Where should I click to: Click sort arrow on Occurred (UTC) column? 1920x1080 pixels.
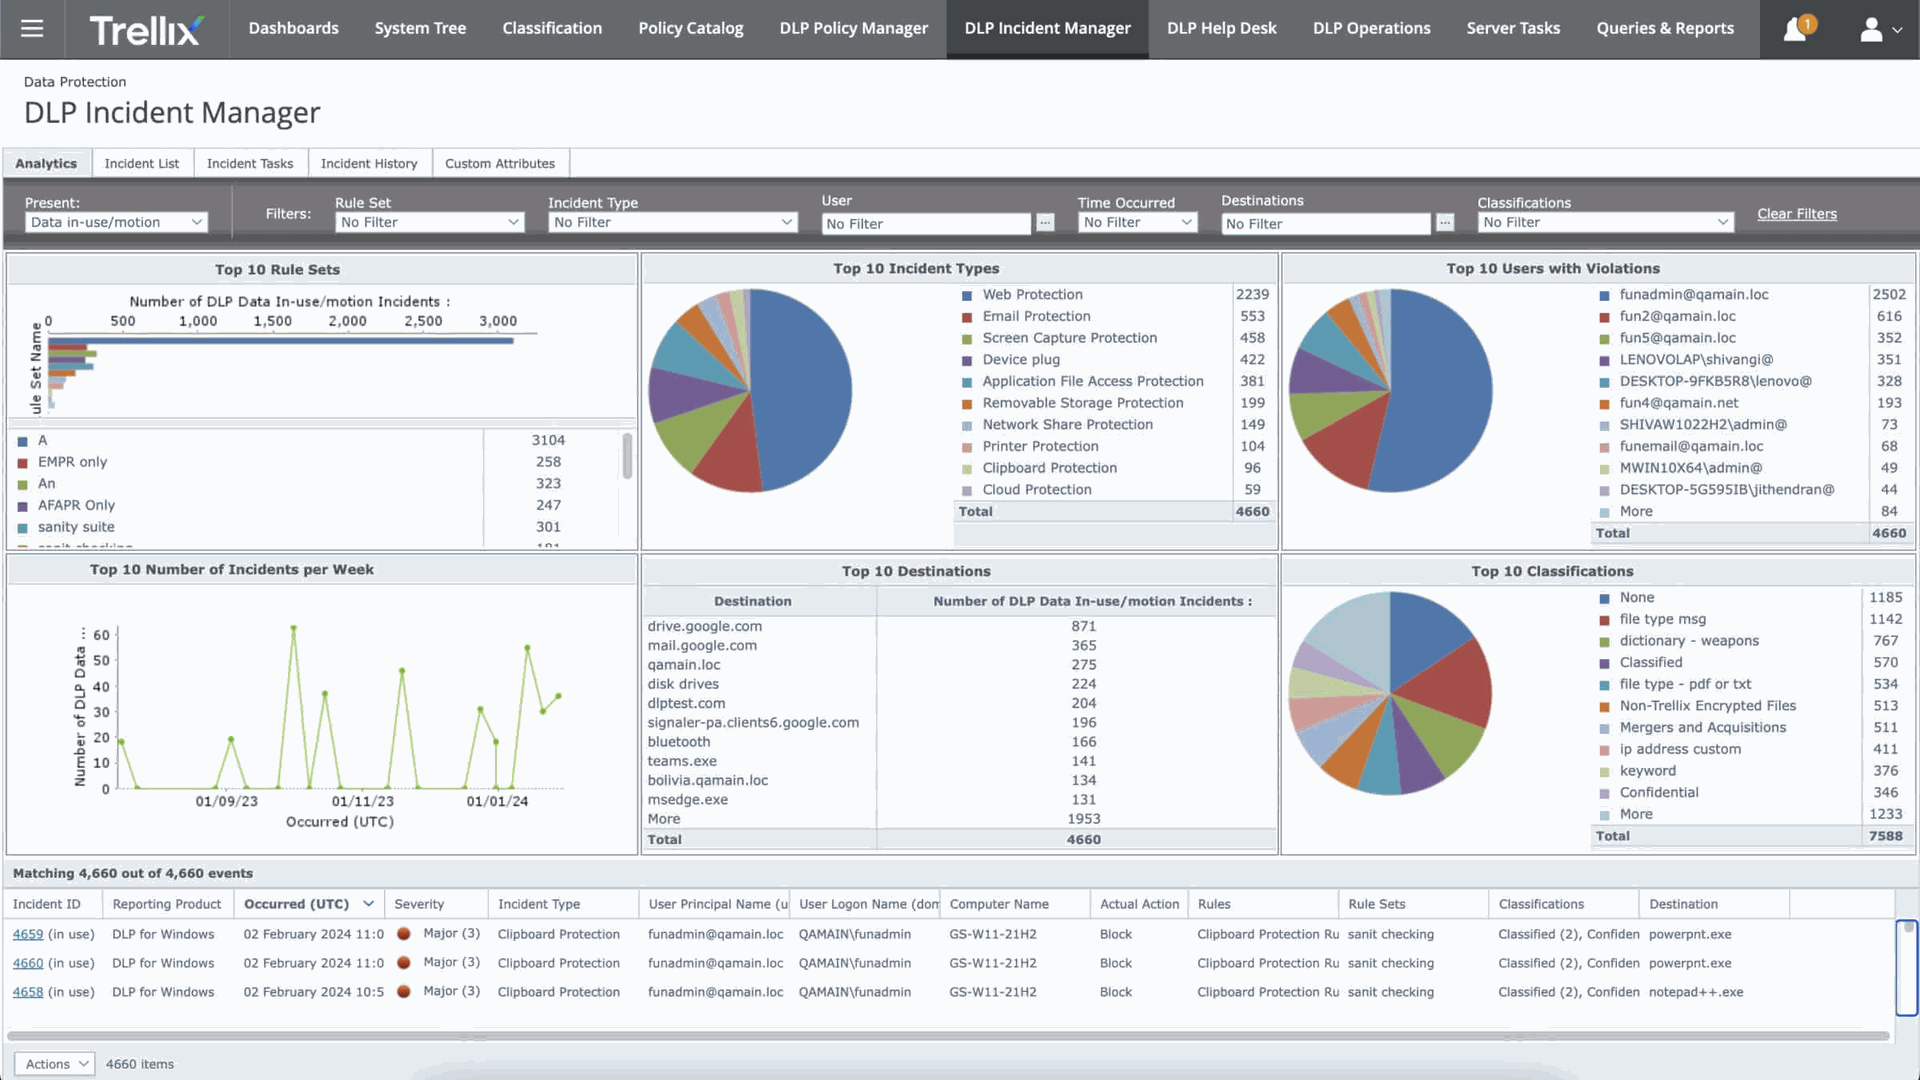[369, 904]
